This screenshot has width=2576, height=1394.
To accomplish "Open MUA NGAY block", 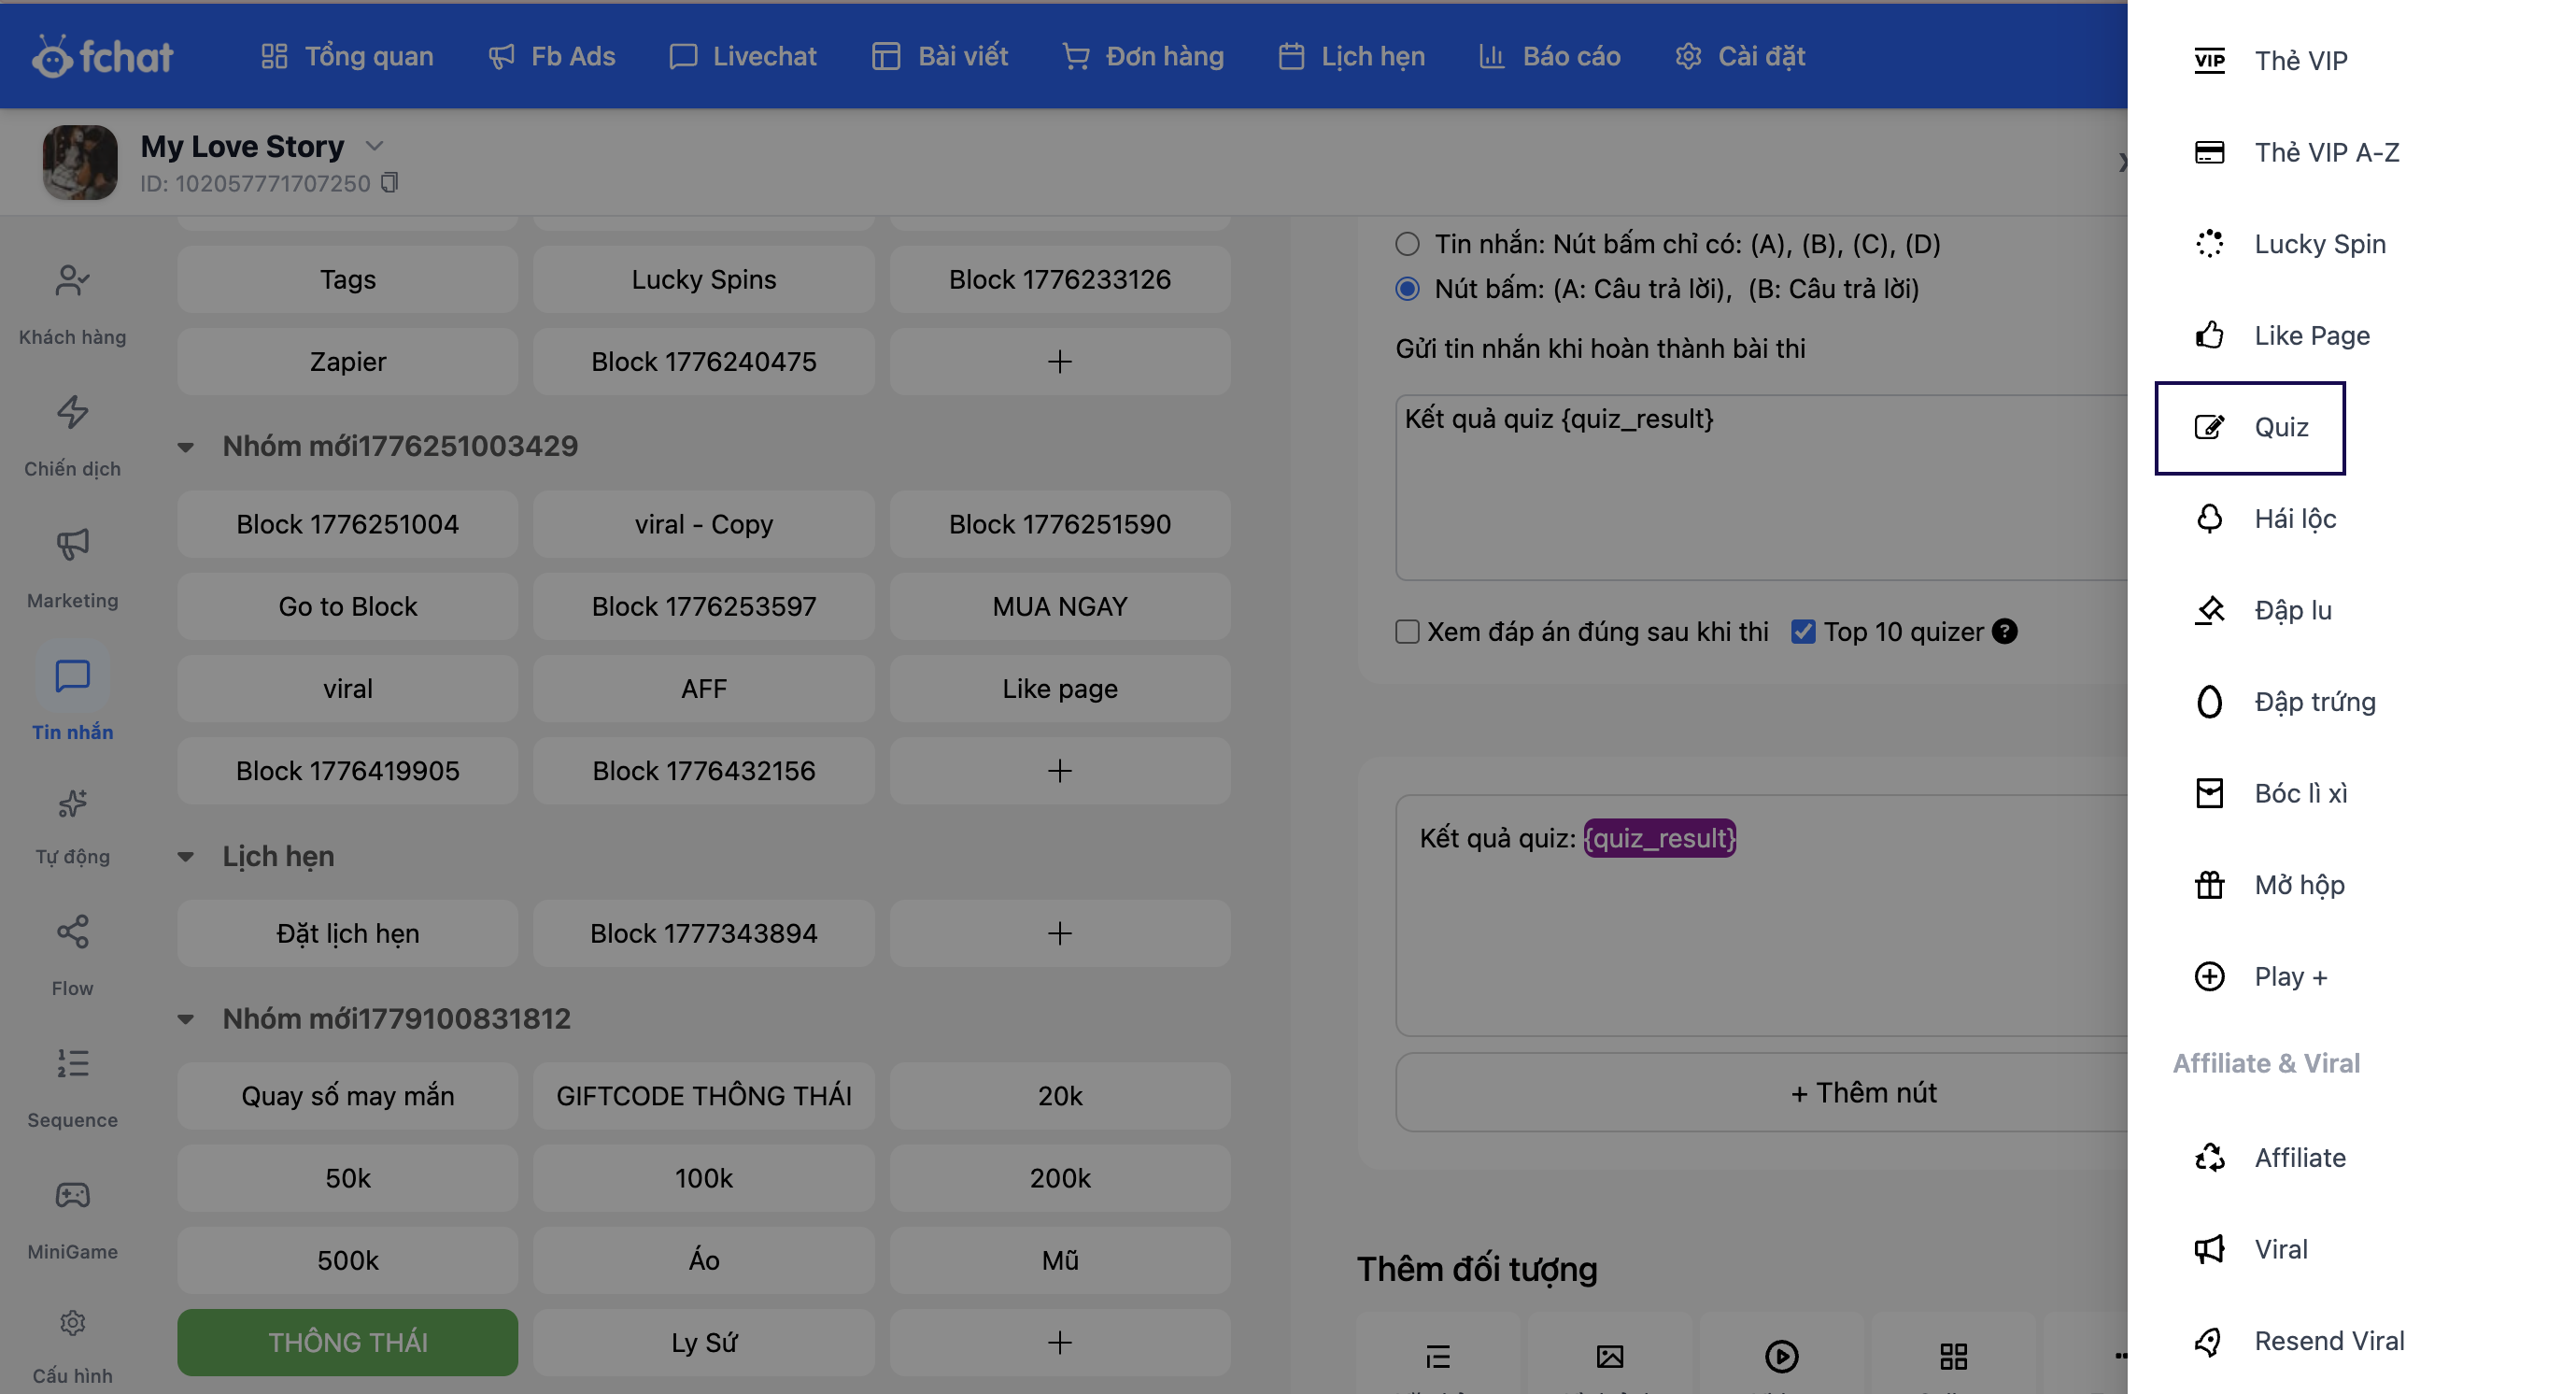I will [x=1060, y=607].
